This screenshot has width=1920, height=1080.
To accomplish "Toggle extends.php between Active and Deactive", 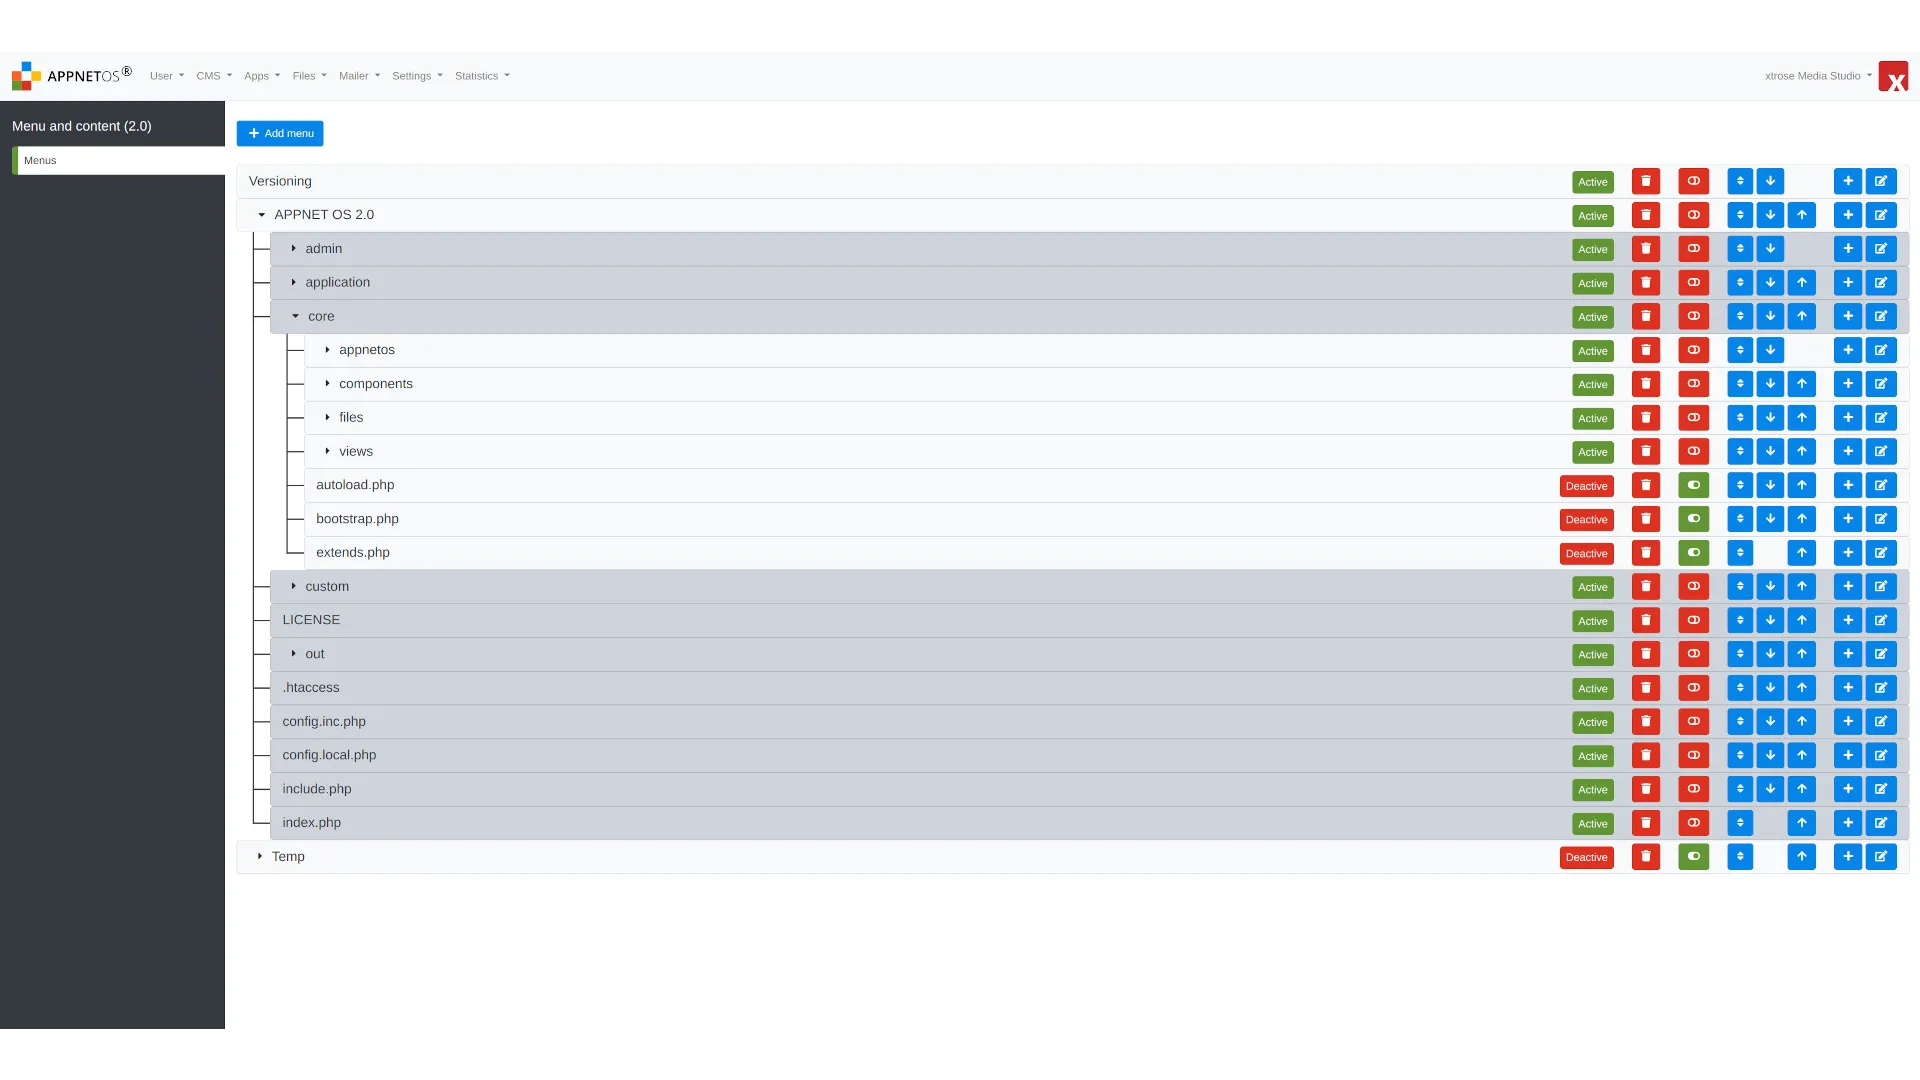I will (x=1693, y=553).
